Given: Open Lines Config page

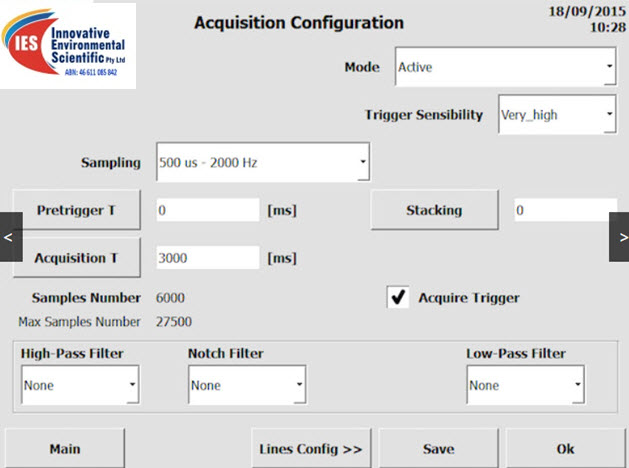Looking at the screenshot, I should (x=311, y=448).
